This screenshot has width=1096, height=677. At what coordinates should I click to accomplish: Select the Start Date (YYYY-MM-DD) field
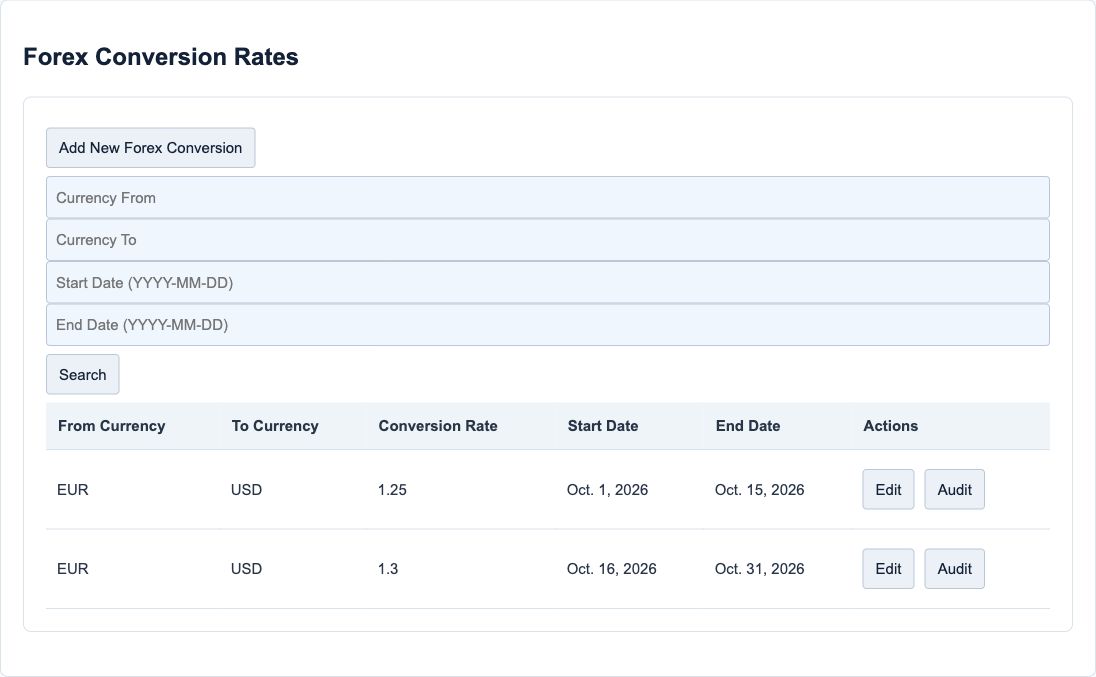coord(547,282)
